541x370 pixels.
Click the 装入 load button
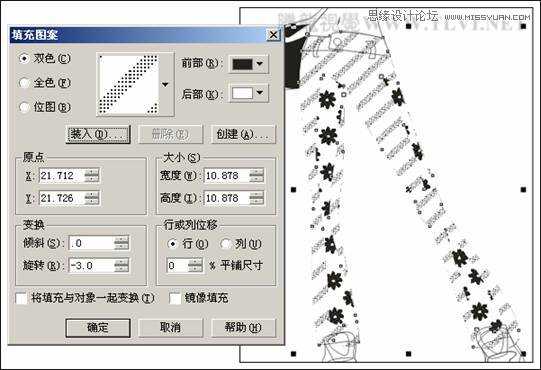tap(98, 134)
